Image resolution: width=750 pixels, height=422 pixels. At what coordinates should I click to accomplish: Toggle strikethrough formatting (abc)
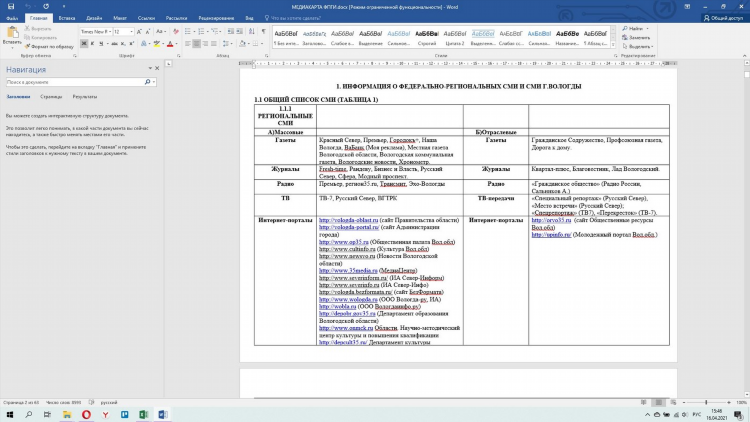[x=114, y=44]
